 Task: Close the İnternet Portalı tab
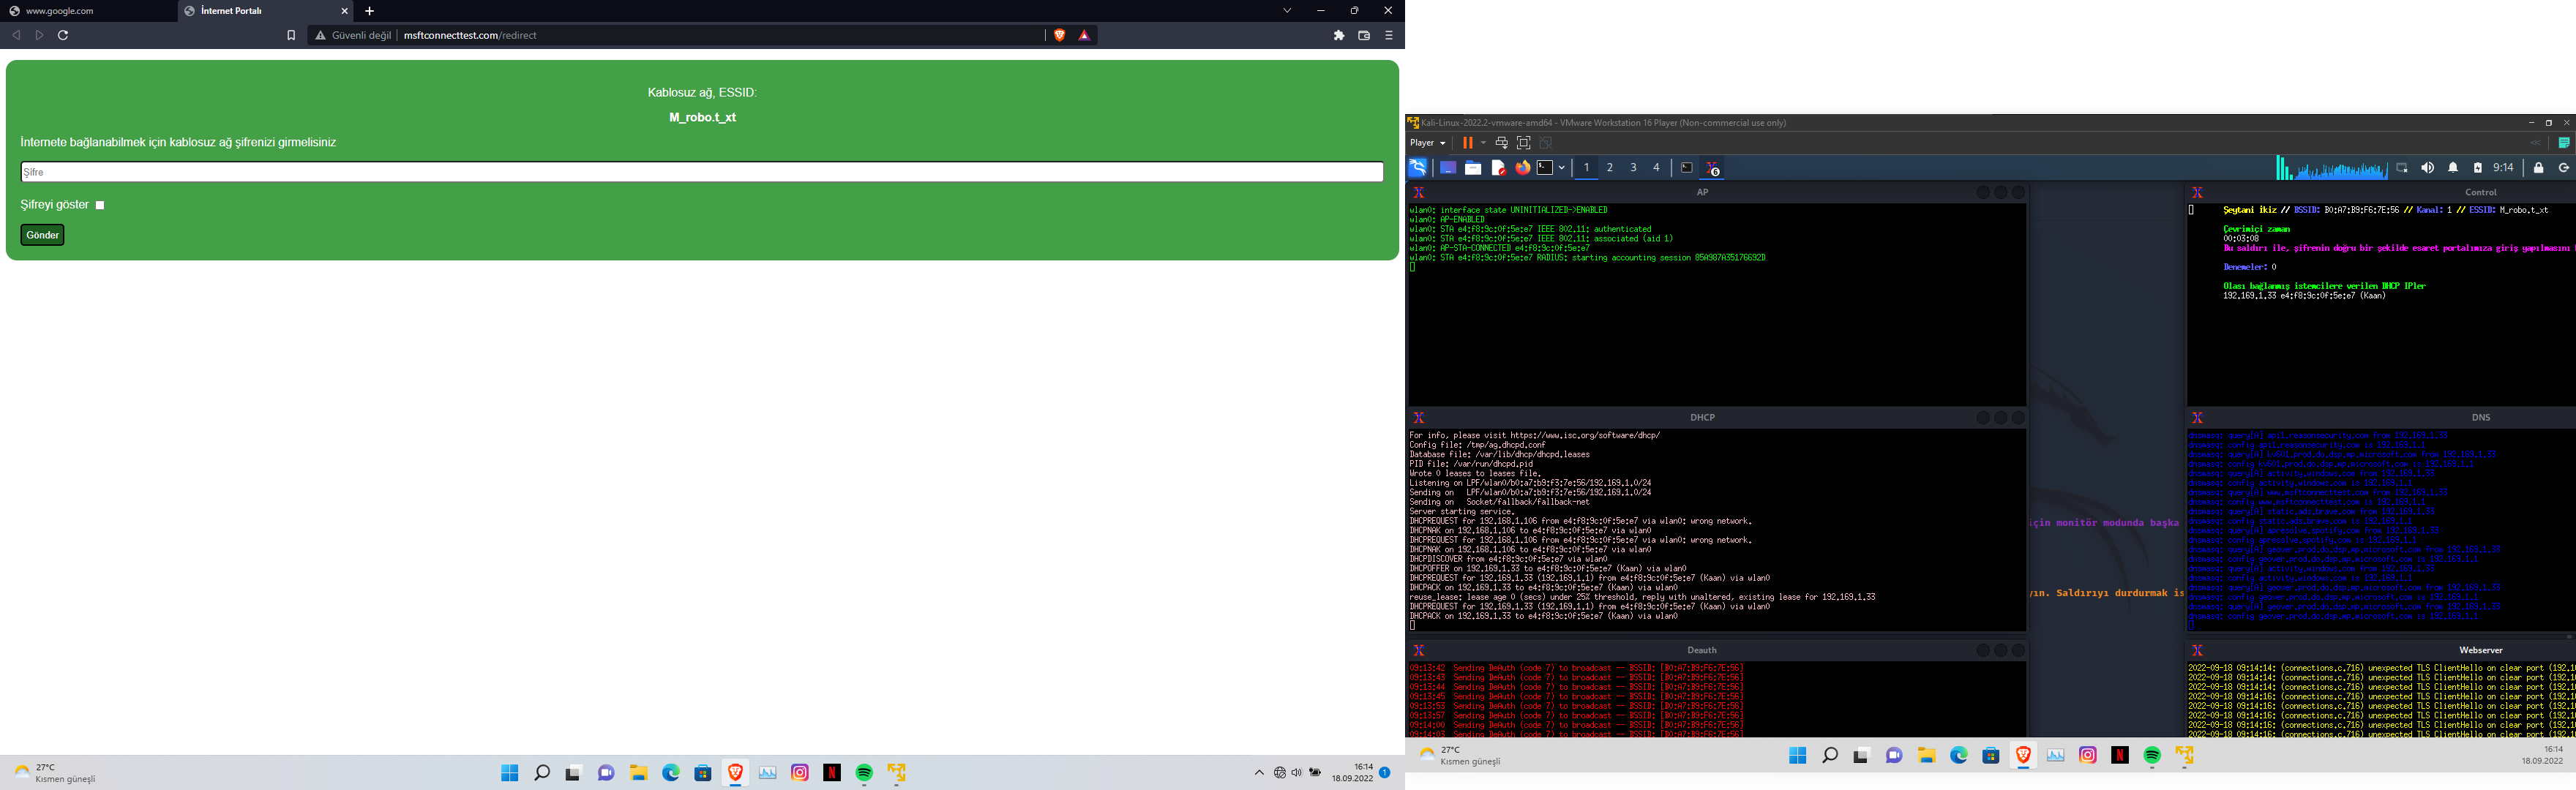click(x=345, y=11)
